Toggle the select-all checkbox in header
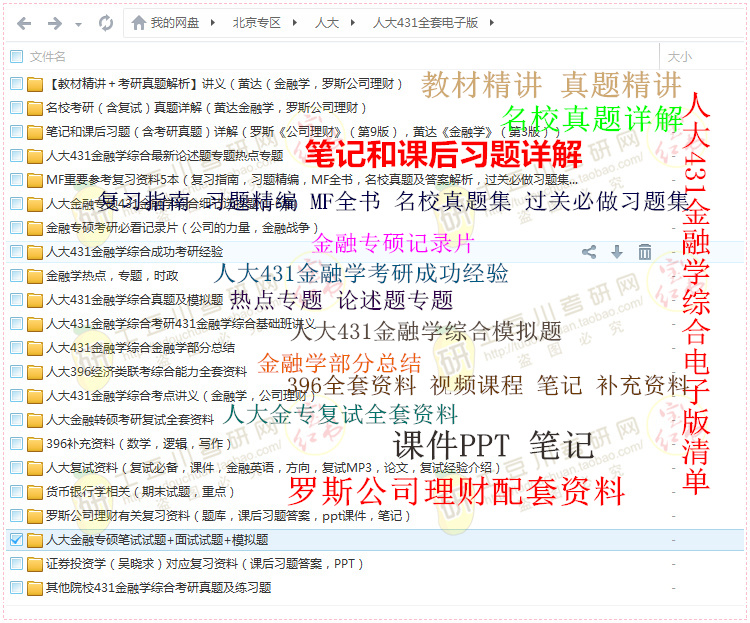The width and height of the screenshot is (750, 623). pos(16,57)
